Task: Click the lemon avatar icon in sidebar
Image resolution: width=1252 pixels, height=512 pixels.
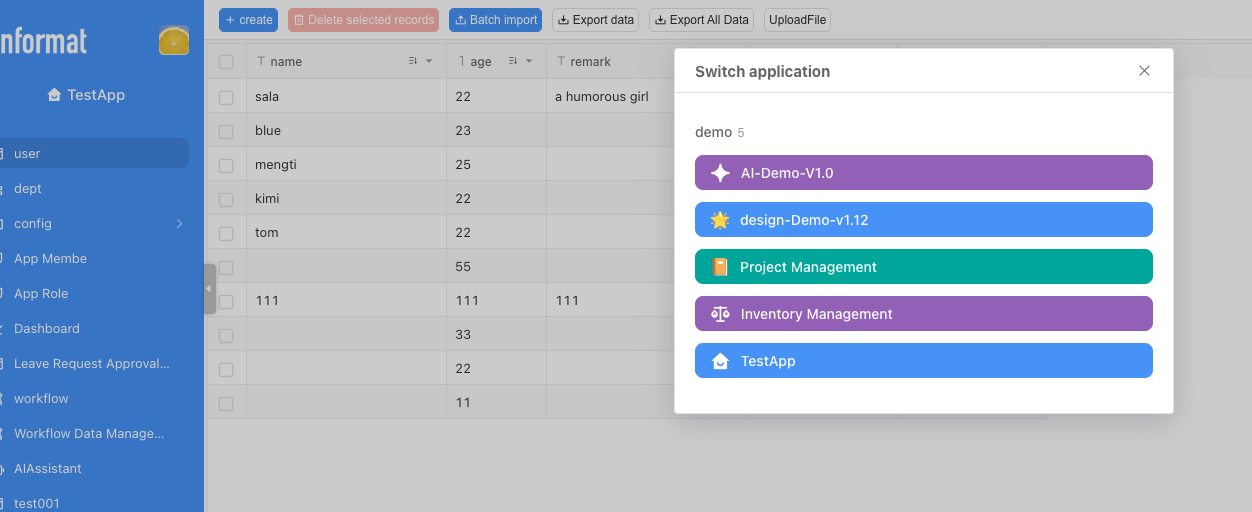Action: [174, 41]
